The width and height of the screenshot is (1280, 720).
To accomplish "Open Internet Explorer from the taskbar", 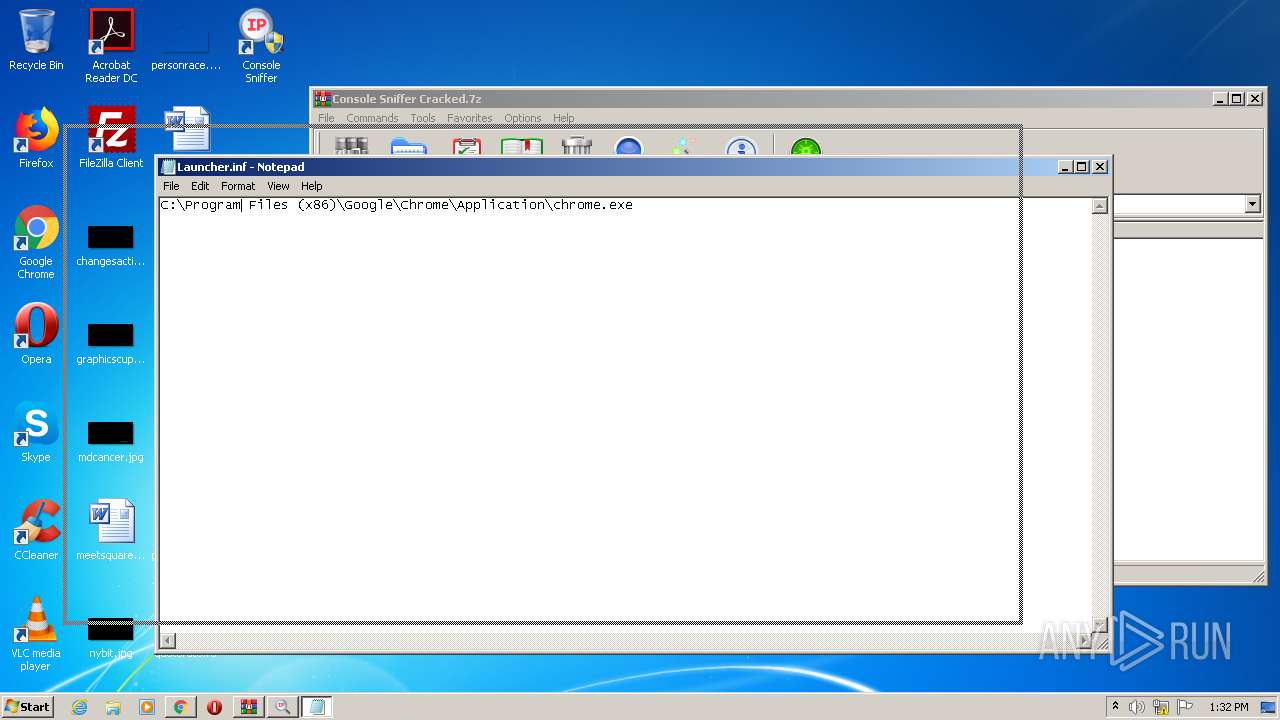I will coord(79,707).
